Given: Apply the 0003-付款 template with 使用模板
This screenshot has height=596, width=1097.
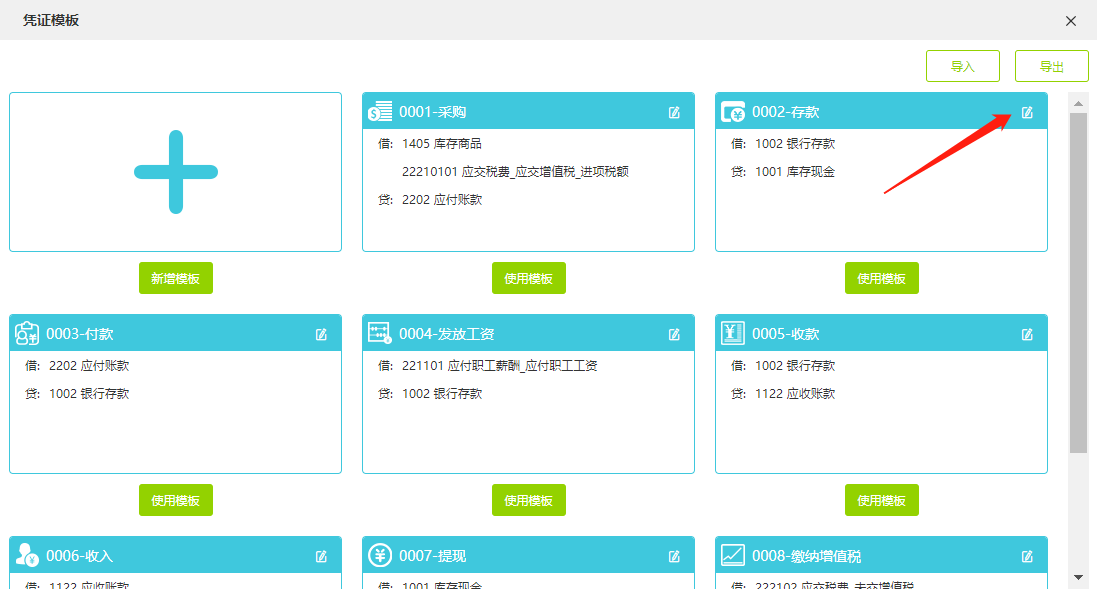Looking at the screenshot, I should (175, 500).
